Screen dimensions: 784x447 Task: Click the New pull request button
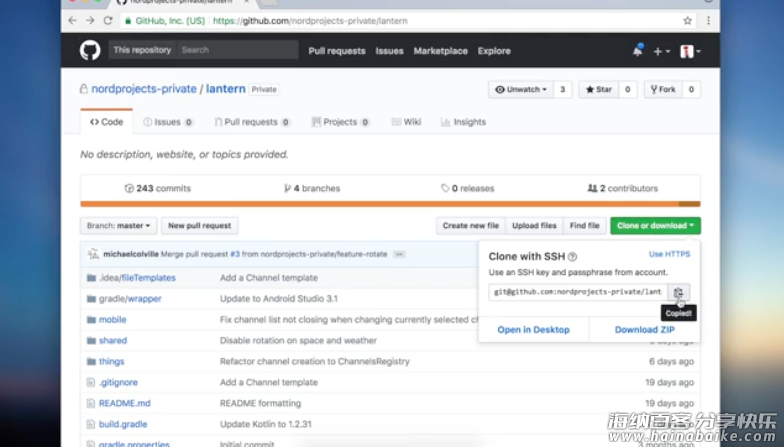(x=200, y=226)
